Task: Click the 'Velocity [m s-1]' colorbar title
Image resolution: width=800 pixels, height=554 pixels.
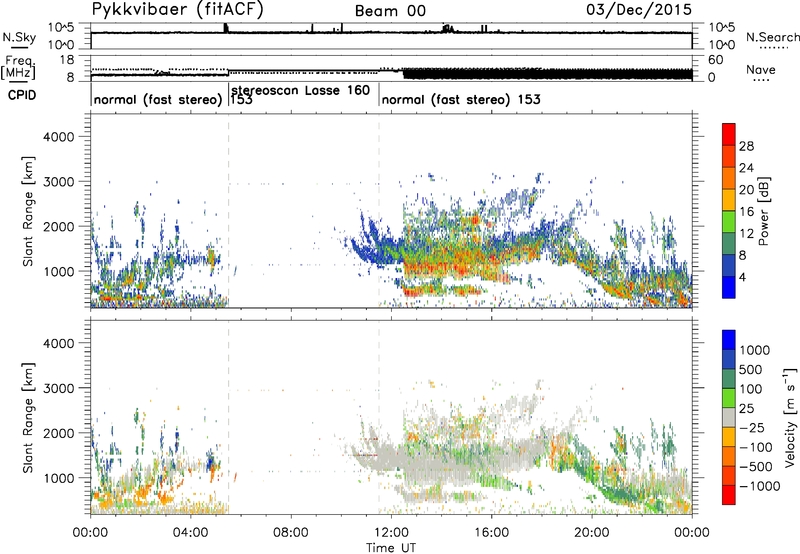Action: [790, 417]
